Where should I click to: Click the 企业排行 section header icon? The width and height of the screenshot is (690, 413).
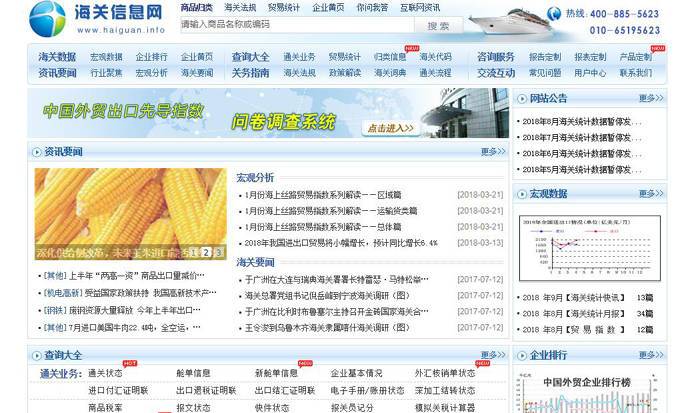pyautogui.click(x=521, y=355)
